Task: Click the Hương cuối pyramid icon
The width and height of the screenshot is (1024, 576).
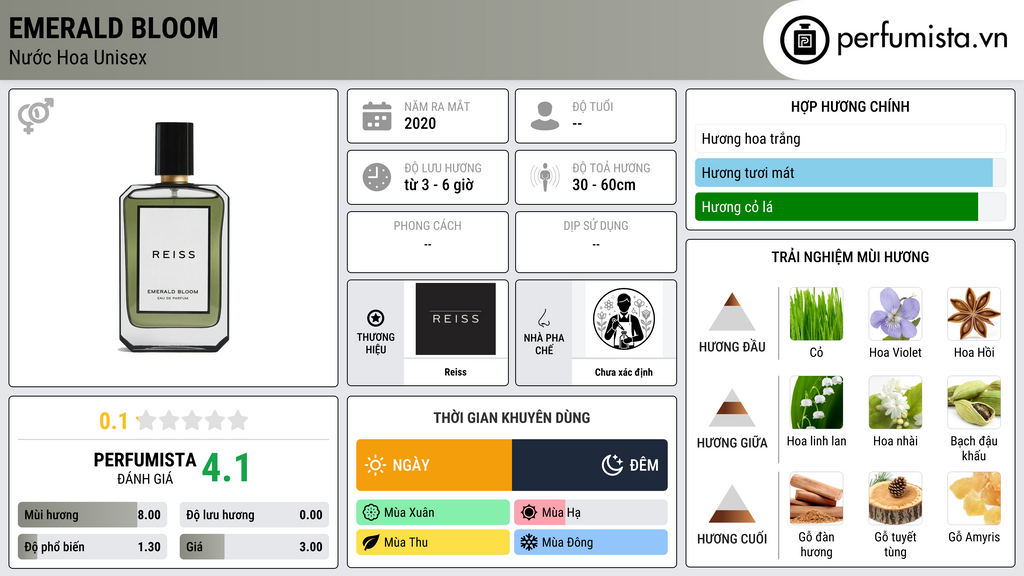Action: click(x=732, y=504)
